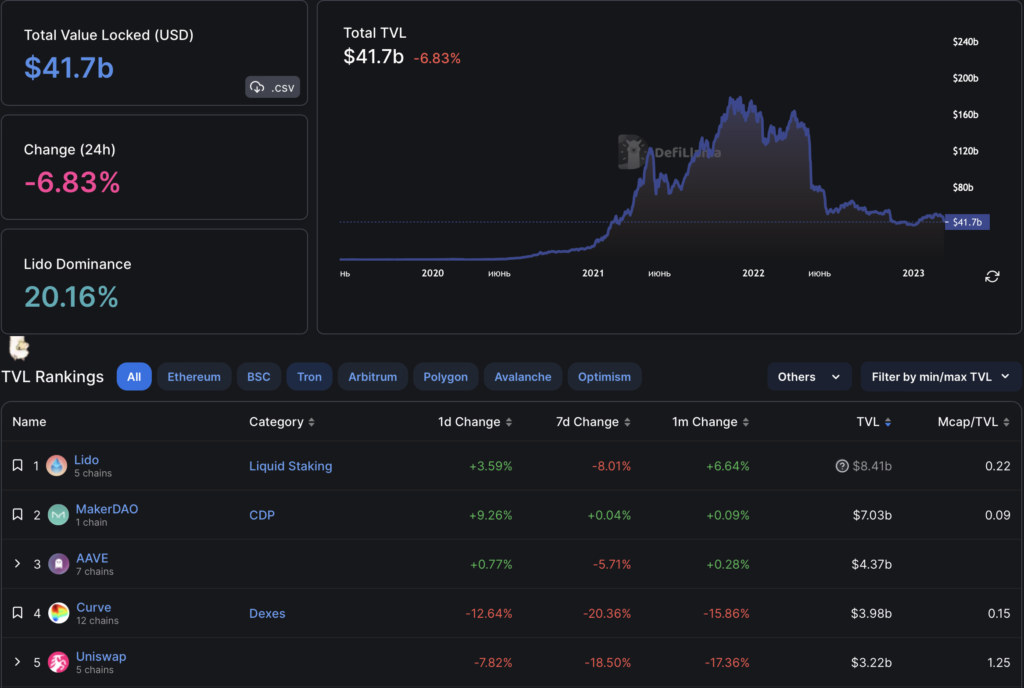This screenshot has height=688, width=1024.
Task: Expand the Uniswap row chevron
Action: click(x=17, y=662)
